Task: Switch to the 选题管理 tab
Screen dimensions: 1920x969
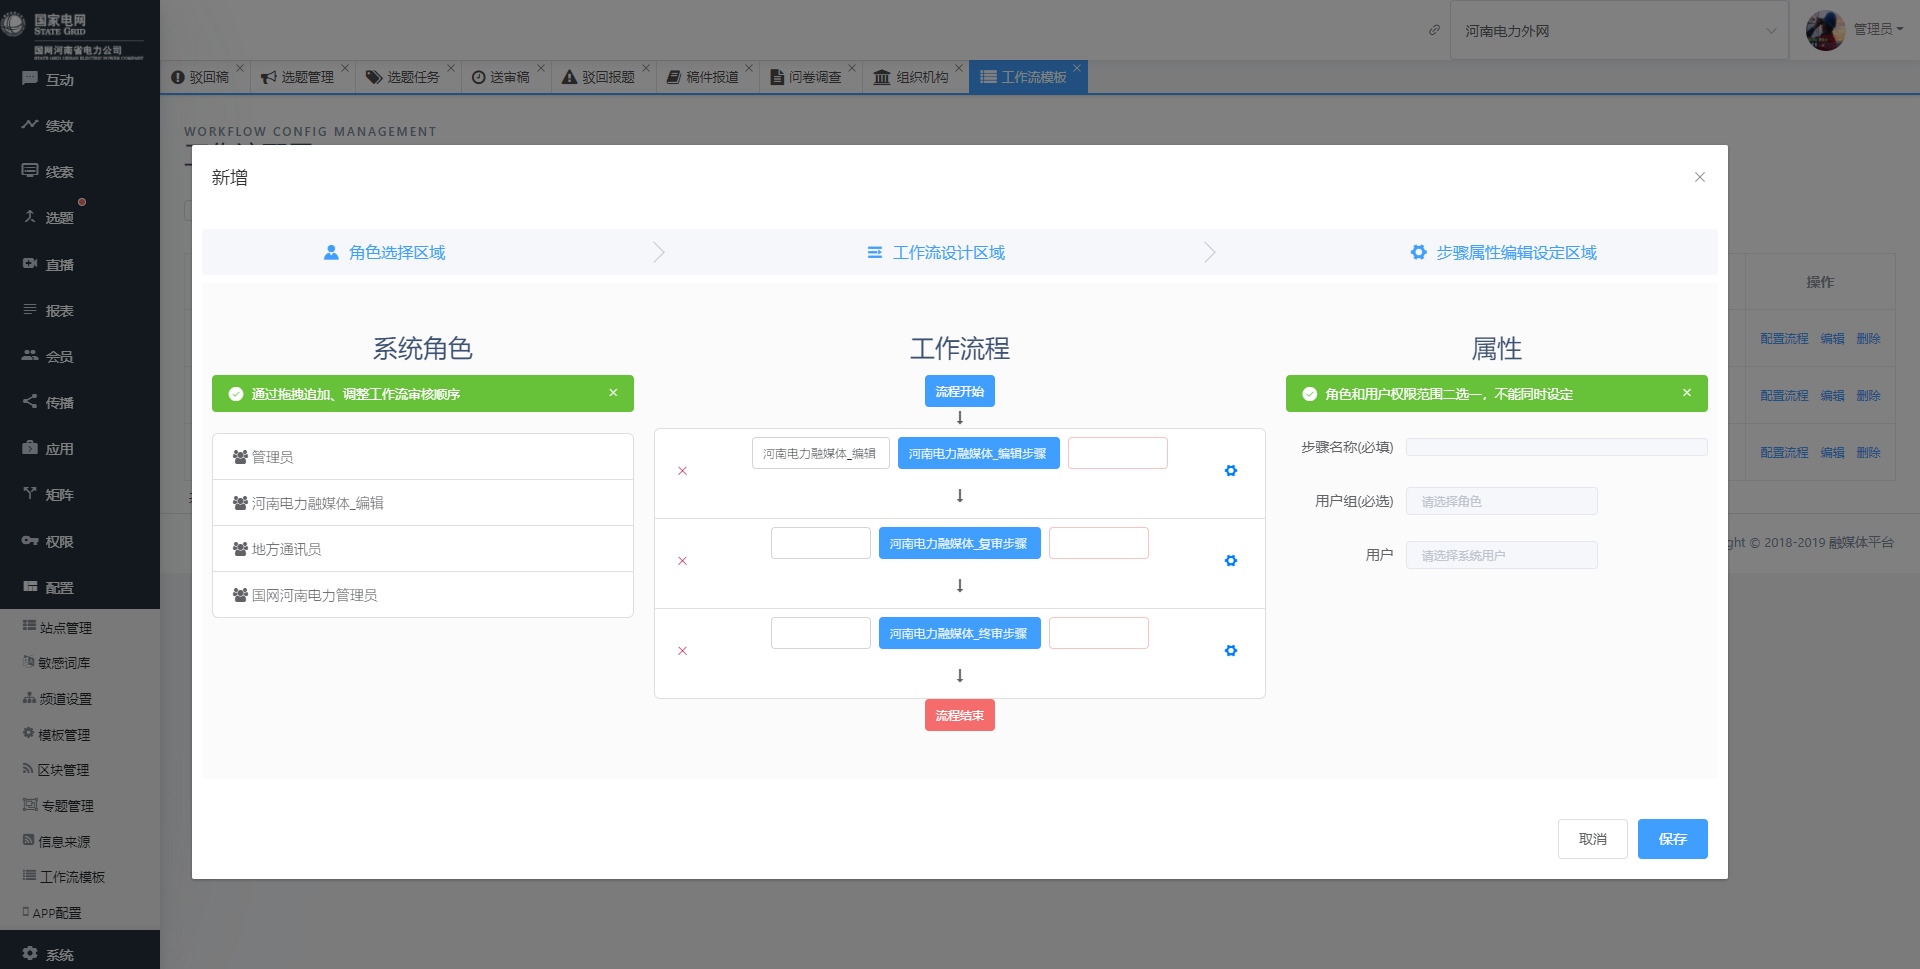Action: (x=301, y=77)
